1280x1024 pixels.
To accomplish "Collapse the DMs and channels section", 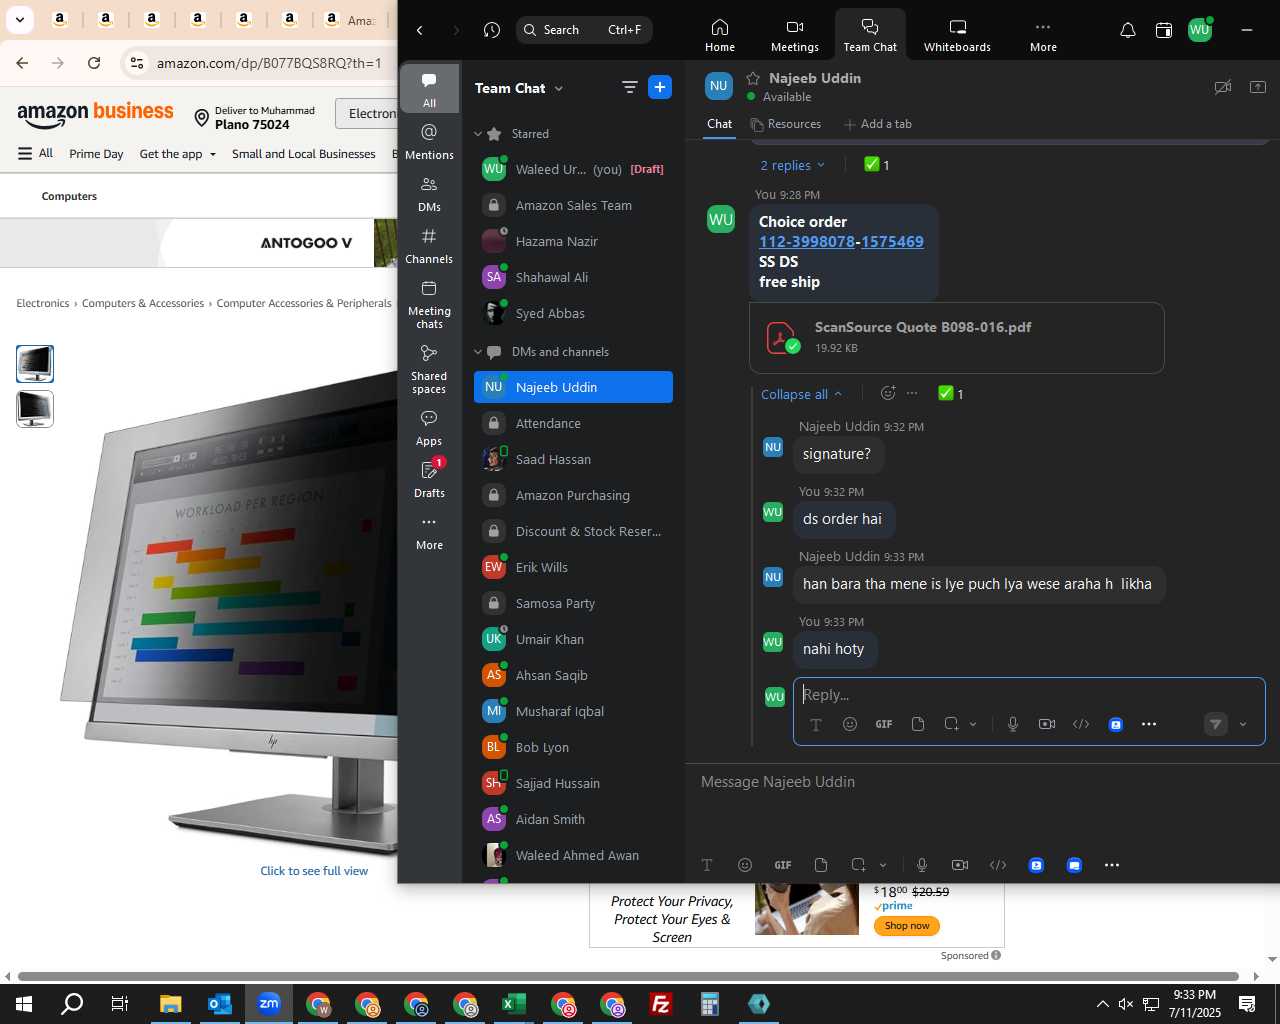I will [x=479, y=352].
